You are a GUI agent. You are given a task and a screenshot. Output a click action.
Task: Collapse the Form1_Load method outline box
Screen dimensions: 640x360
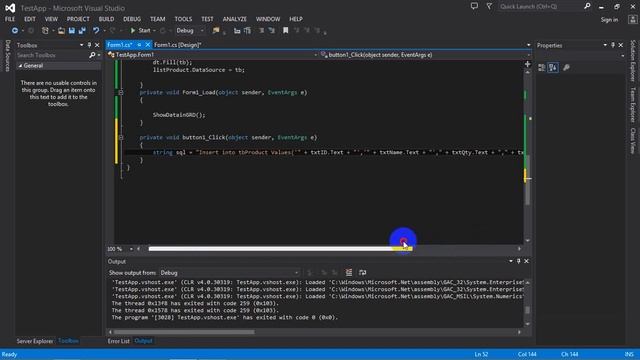(x=121, y=93)
